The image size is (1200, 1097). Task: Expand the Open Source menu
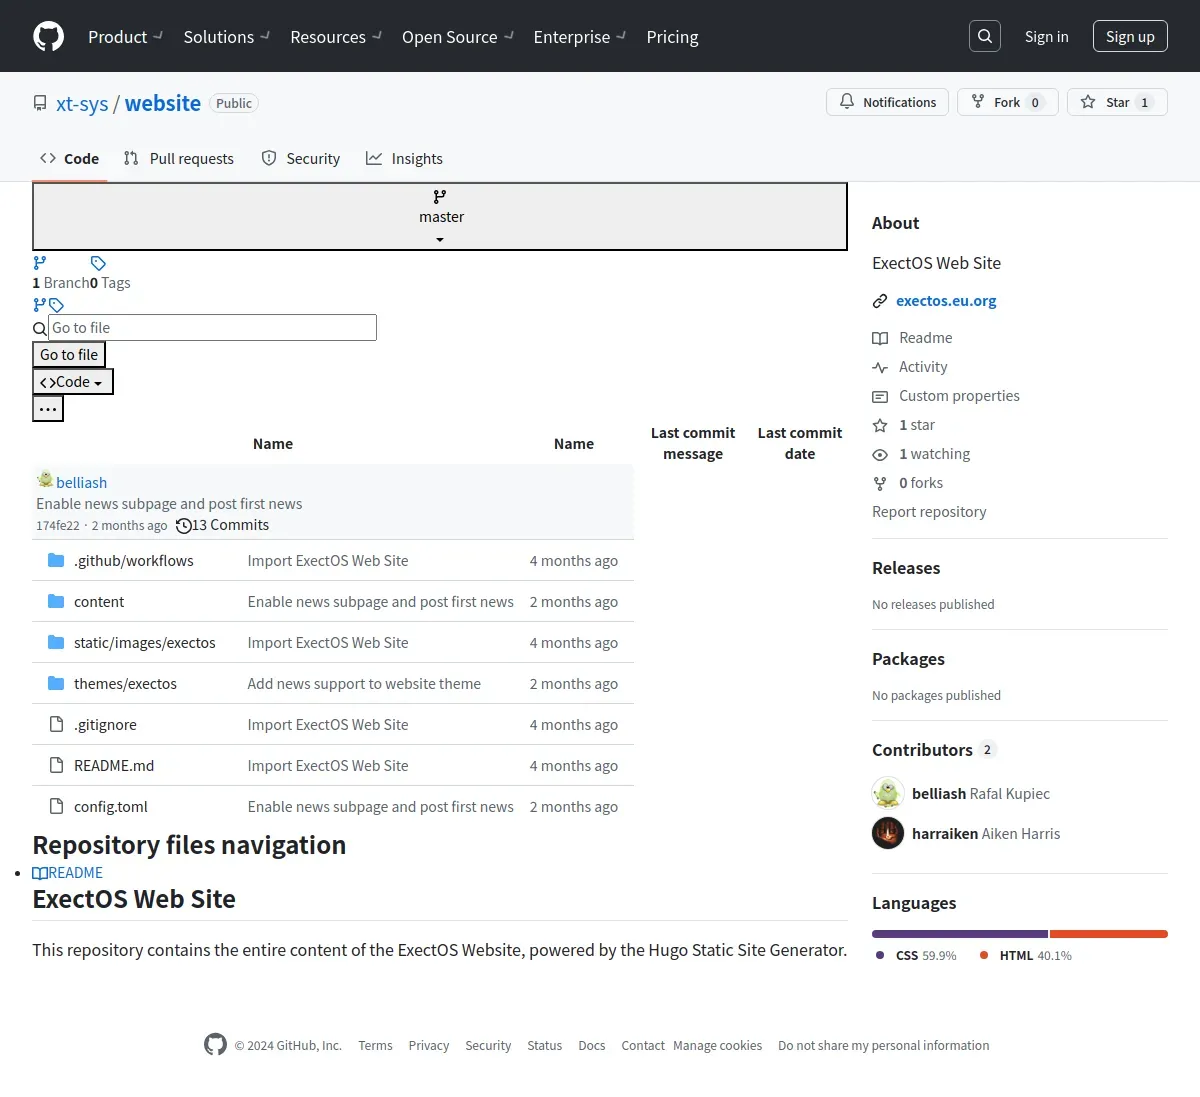coord(458,36)
